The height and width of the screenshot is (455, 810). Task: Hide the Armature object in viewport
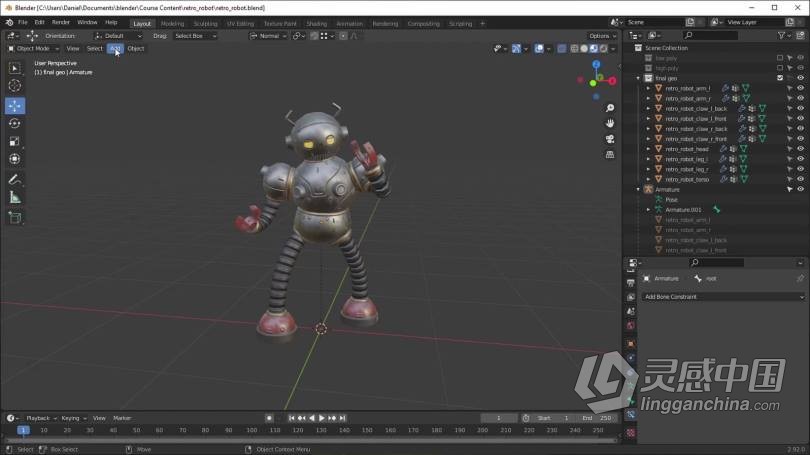(x=800, y=190)
